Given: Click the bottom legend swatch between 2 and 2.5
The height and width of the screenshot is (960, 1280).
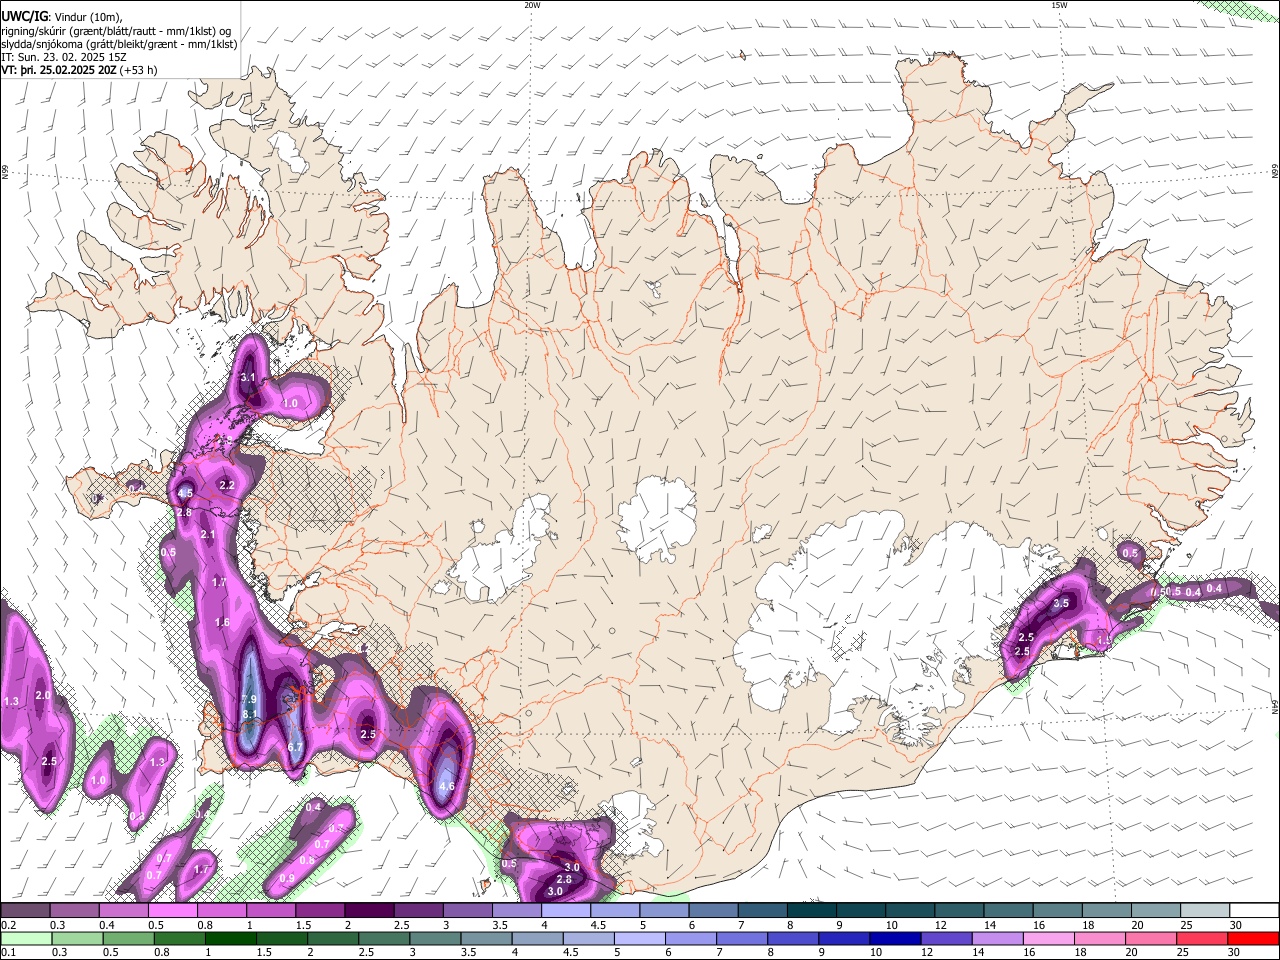Looking at the screenshot, I should 335,938.
